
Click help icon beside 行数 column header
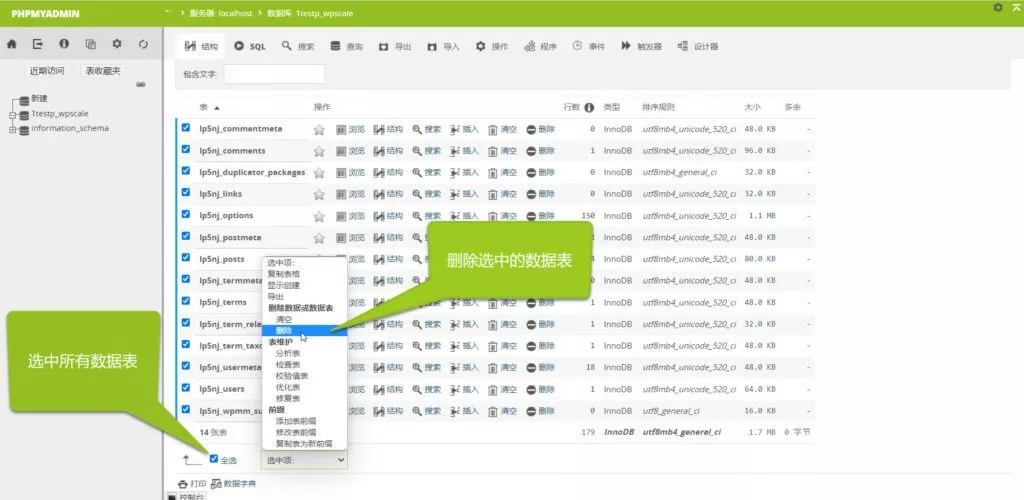589,107
